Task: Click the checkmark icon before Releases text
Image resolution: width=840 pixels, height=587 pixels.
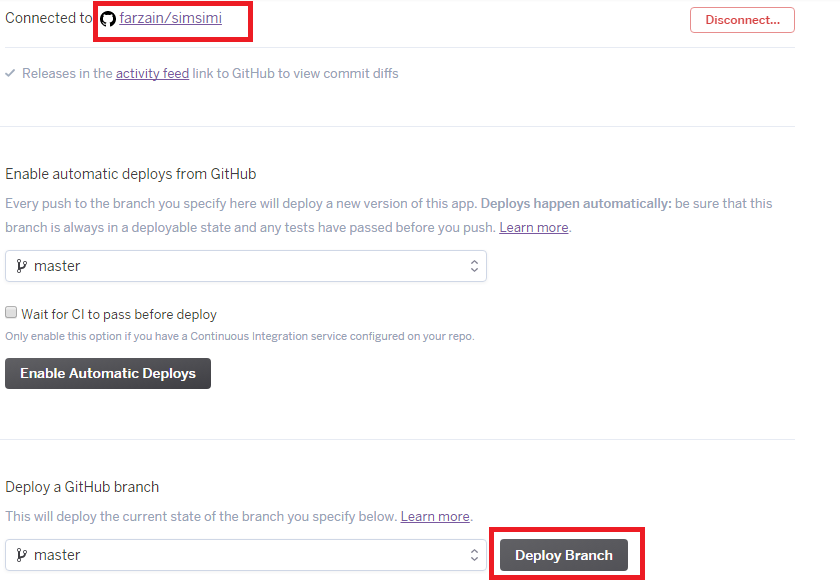Action: pyautogui.click(x=10, y=73)
